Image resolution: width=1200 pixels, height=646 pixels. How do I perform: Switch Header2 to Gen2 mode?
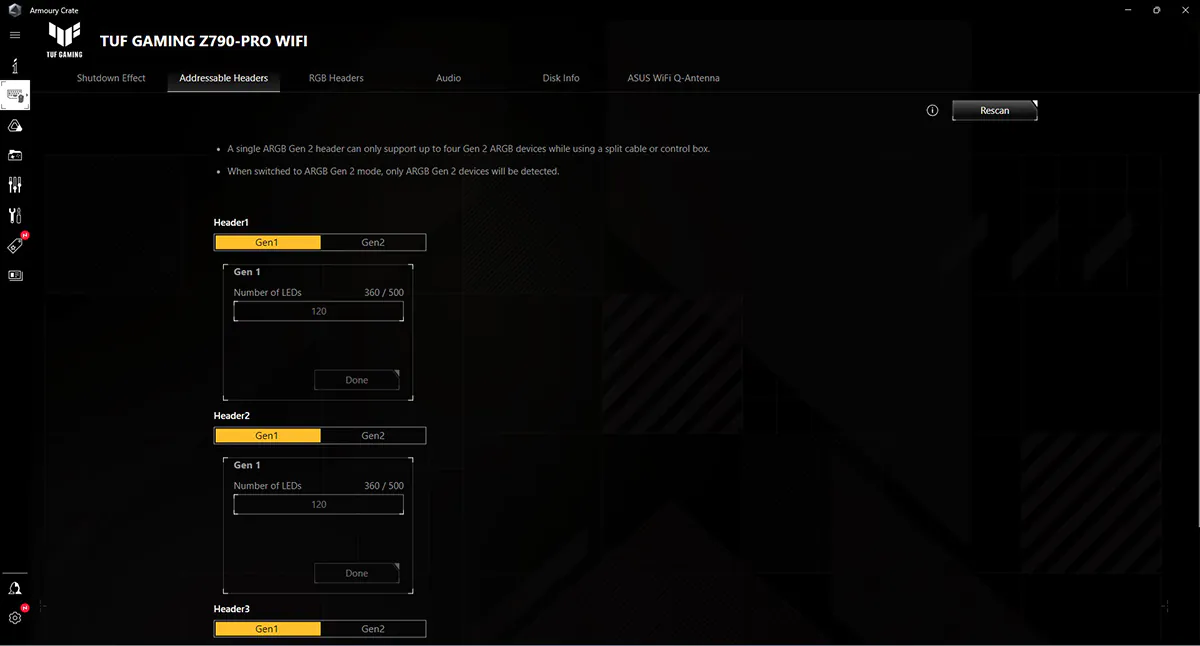373,435
